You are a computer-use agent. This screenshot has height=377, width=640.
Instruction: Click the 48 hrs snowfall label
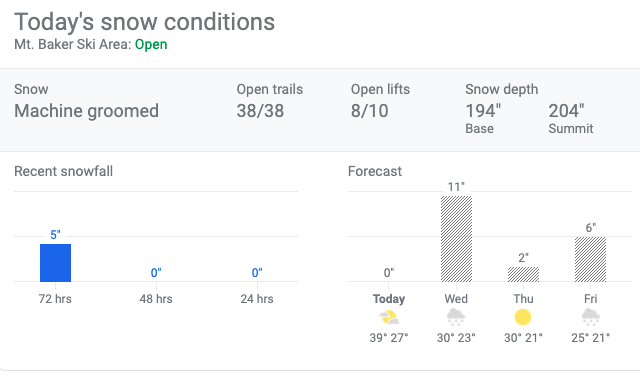pyautogui.click(x=156, y=299)
